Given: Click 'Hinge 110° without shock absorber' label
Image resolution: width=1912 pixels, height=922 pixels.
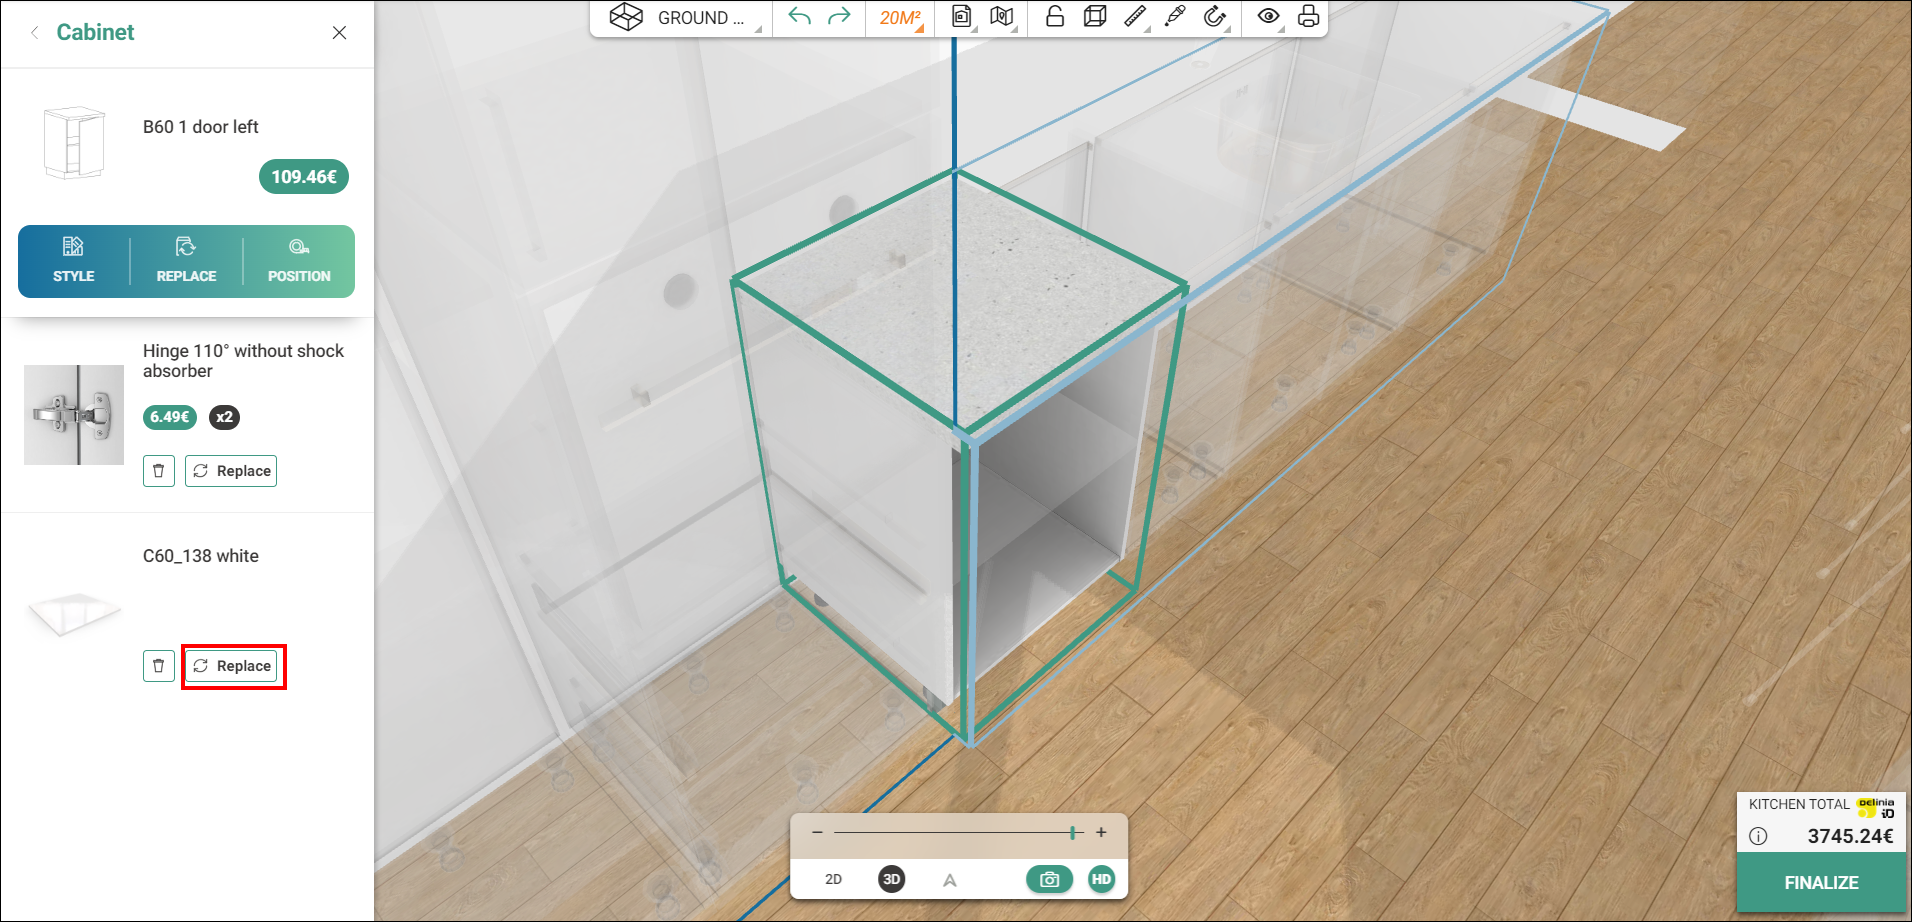Looking at the screenshot, I should pyautogui.click(x=243, y=361).
